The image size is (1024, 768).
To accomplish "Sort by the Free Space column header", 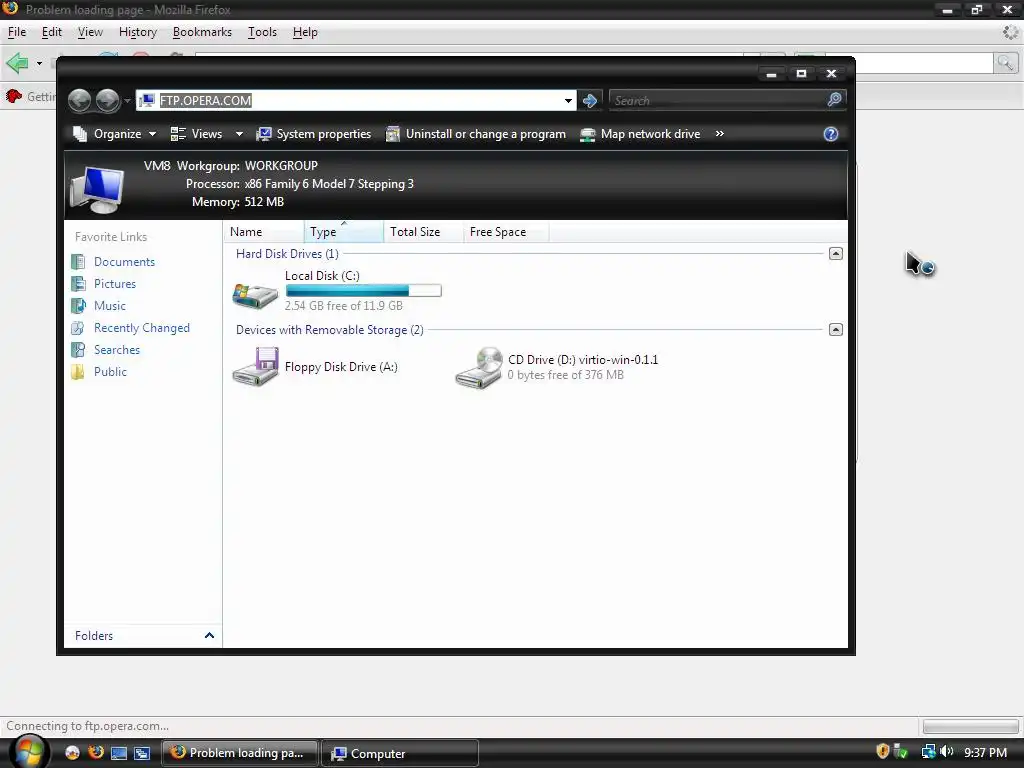I will 506,232.
